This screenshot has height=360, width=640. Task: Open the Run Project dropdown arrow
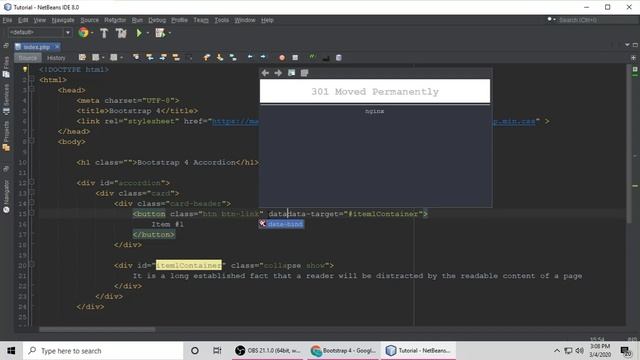point(148,33)
